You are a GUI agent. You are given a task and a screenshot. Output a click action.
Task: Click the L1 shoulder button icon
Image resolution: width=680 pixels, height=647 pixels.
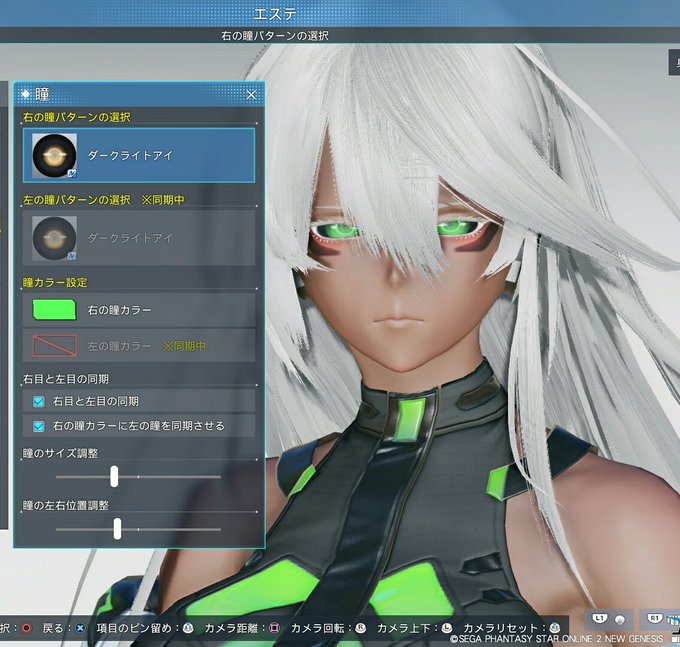600,618
